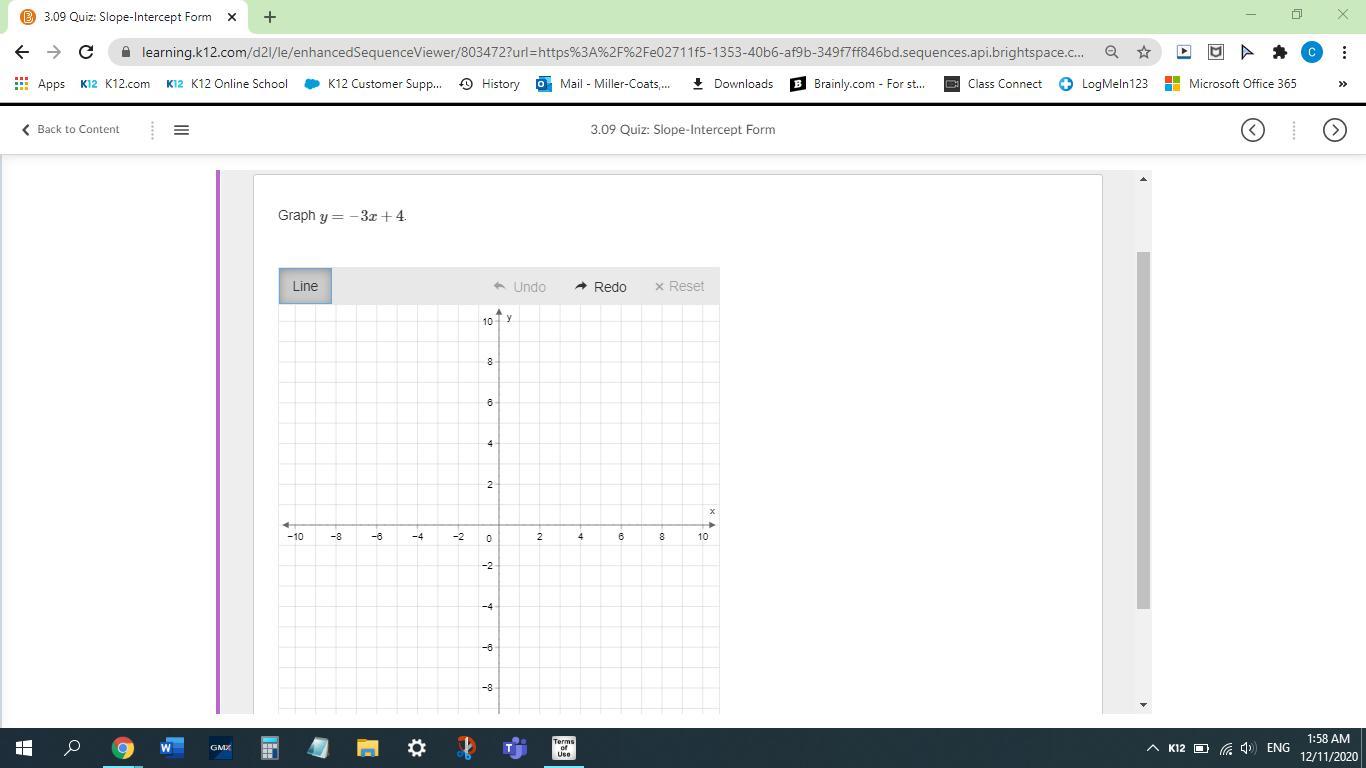Viewport: 1366px width, 768px height.
Task: Click the Chrome profile avatar
Action: click(1312, 51)
